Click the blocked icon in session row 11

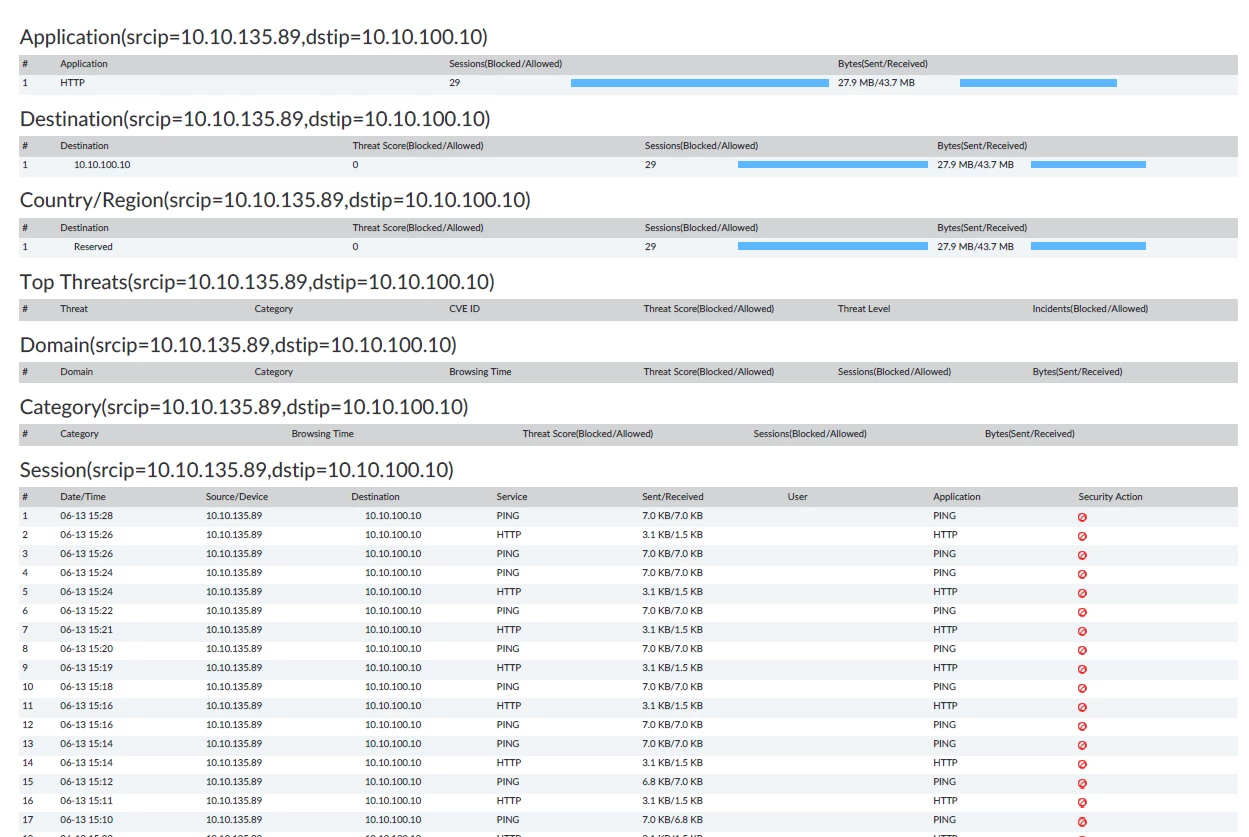pos(1082,707)
